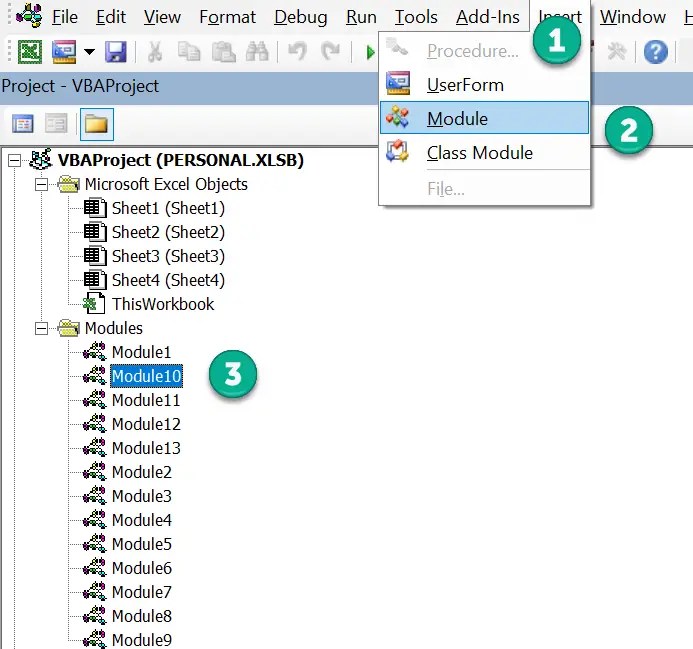This screenshot has width=693, height=649.
Task: Open the Add-Ins menu
Action: point(487,17)
